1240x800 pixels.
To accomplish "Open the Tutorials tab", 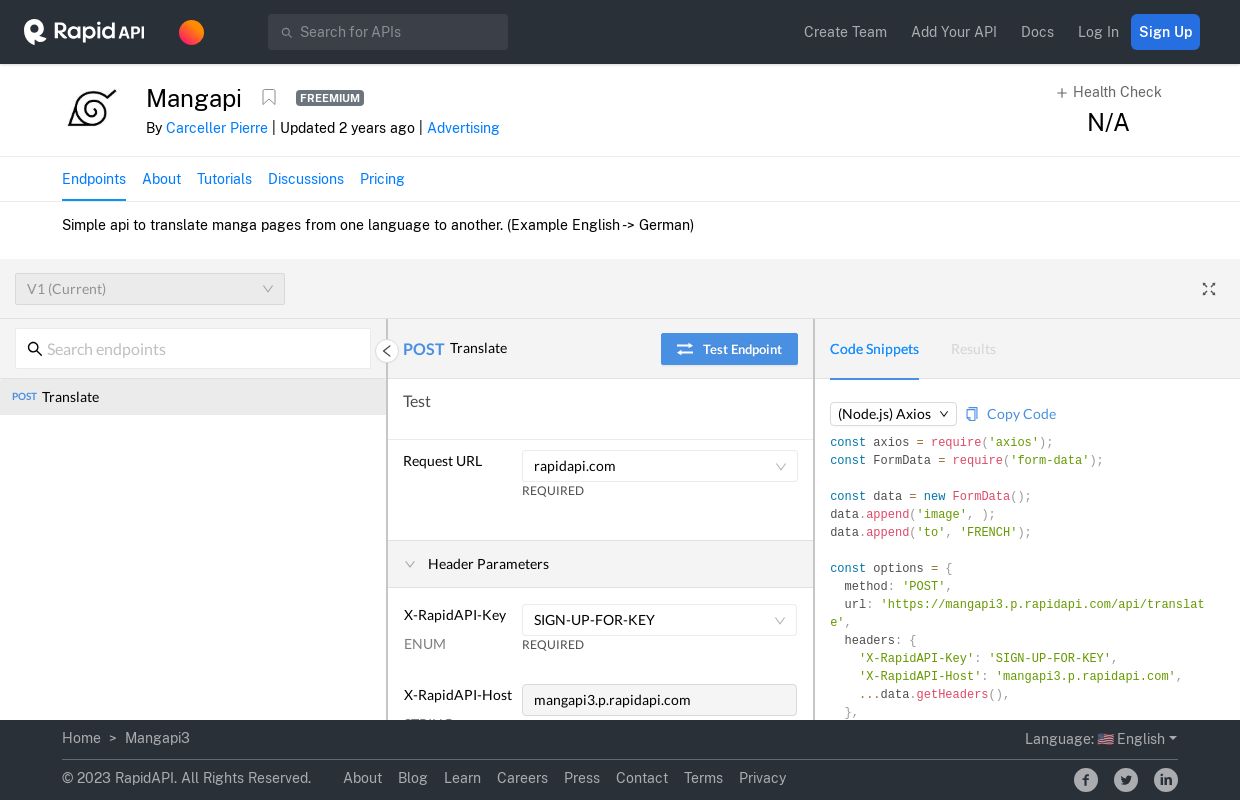I will [224, 179].
